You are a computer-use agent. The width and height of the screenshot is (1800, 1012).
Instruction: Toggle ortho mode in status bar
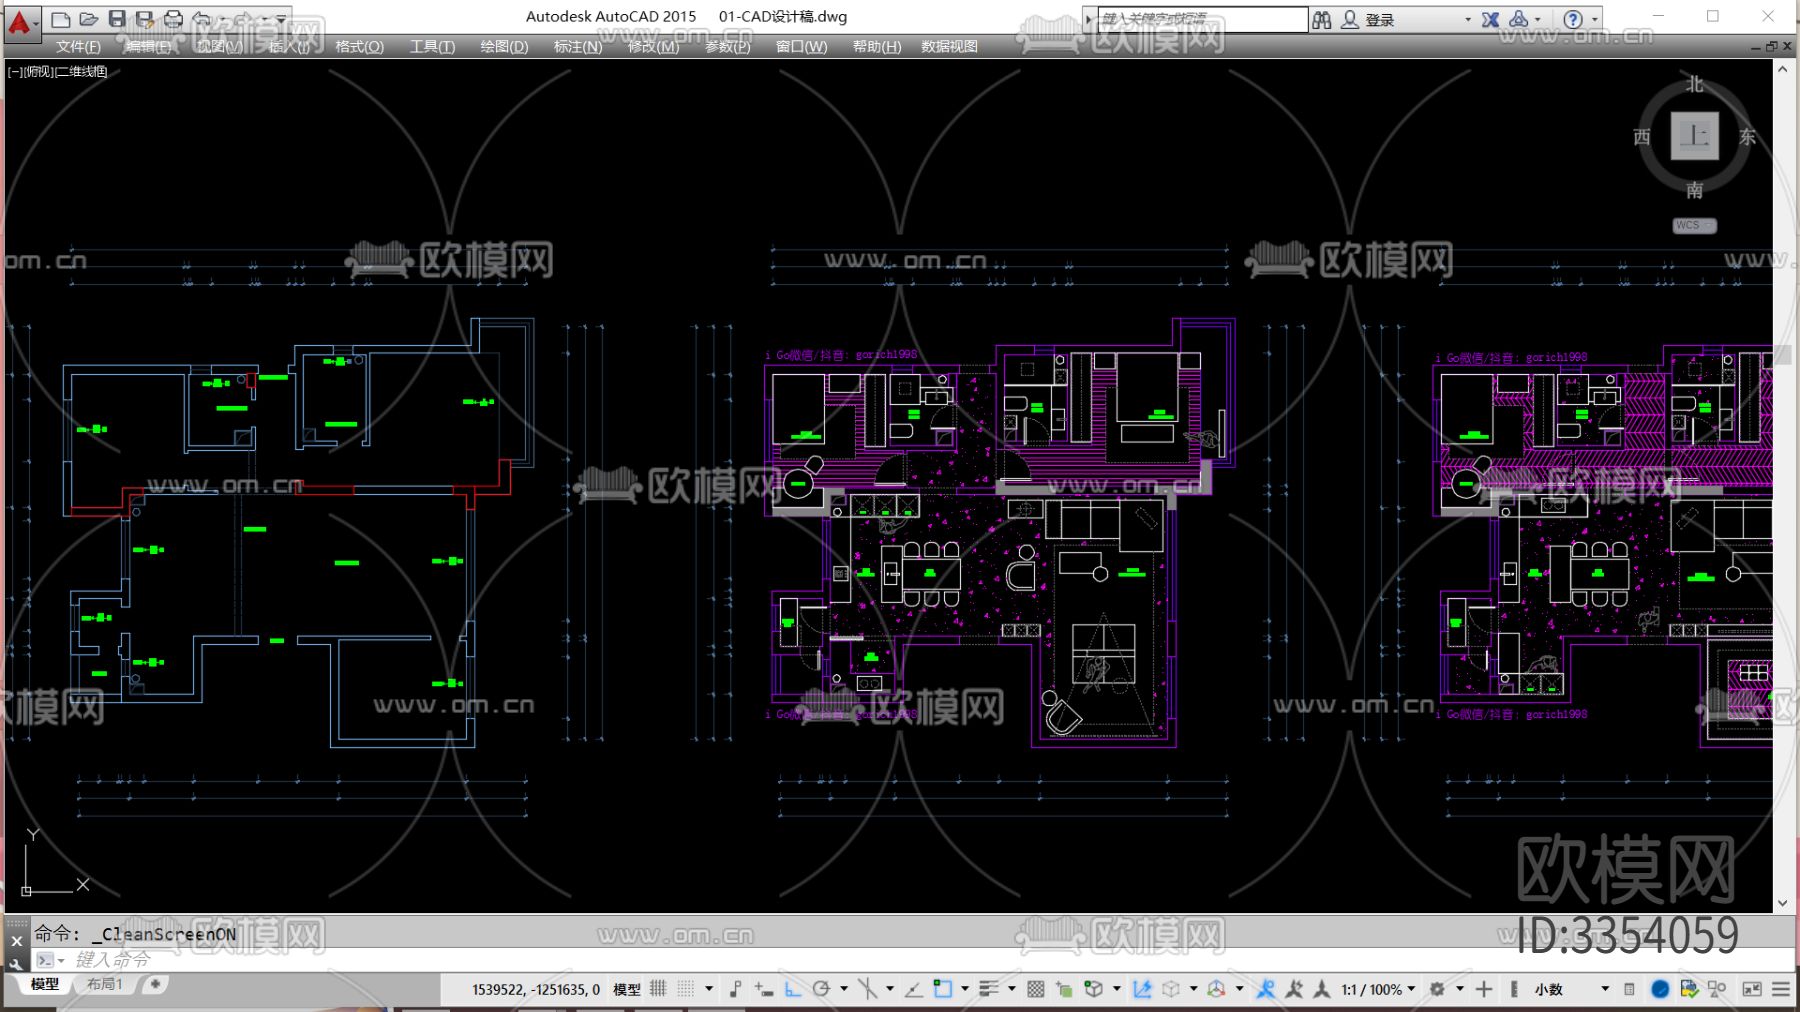click(x=793, y=989)
